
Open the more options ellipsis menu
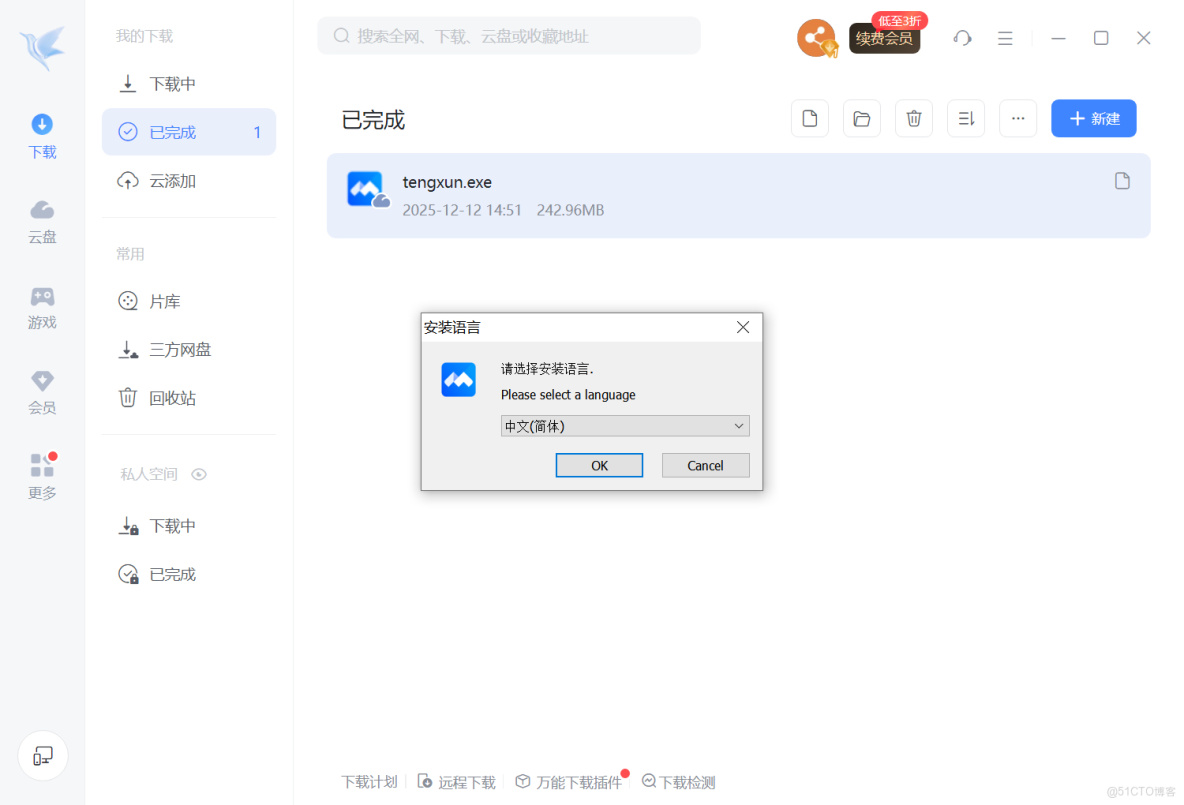tap(1017, 118)
